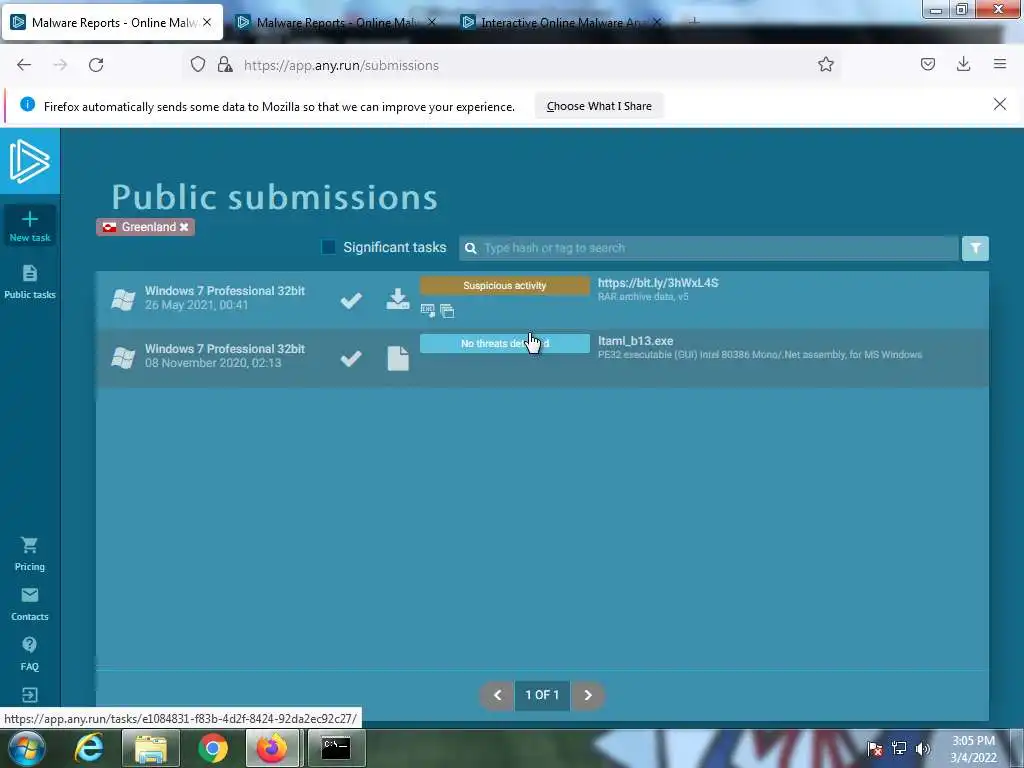This screenshot has width=1024, height=768.
Task: Click the taskbar clock showing 3:05 PM
Action: (973, 749)
